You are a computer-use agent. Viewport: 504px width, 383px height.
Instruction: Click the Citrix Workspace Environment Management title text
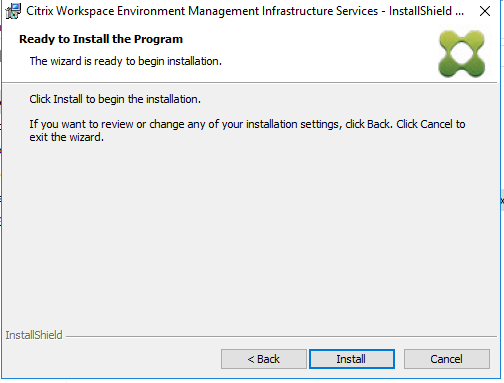coord(202,11)
